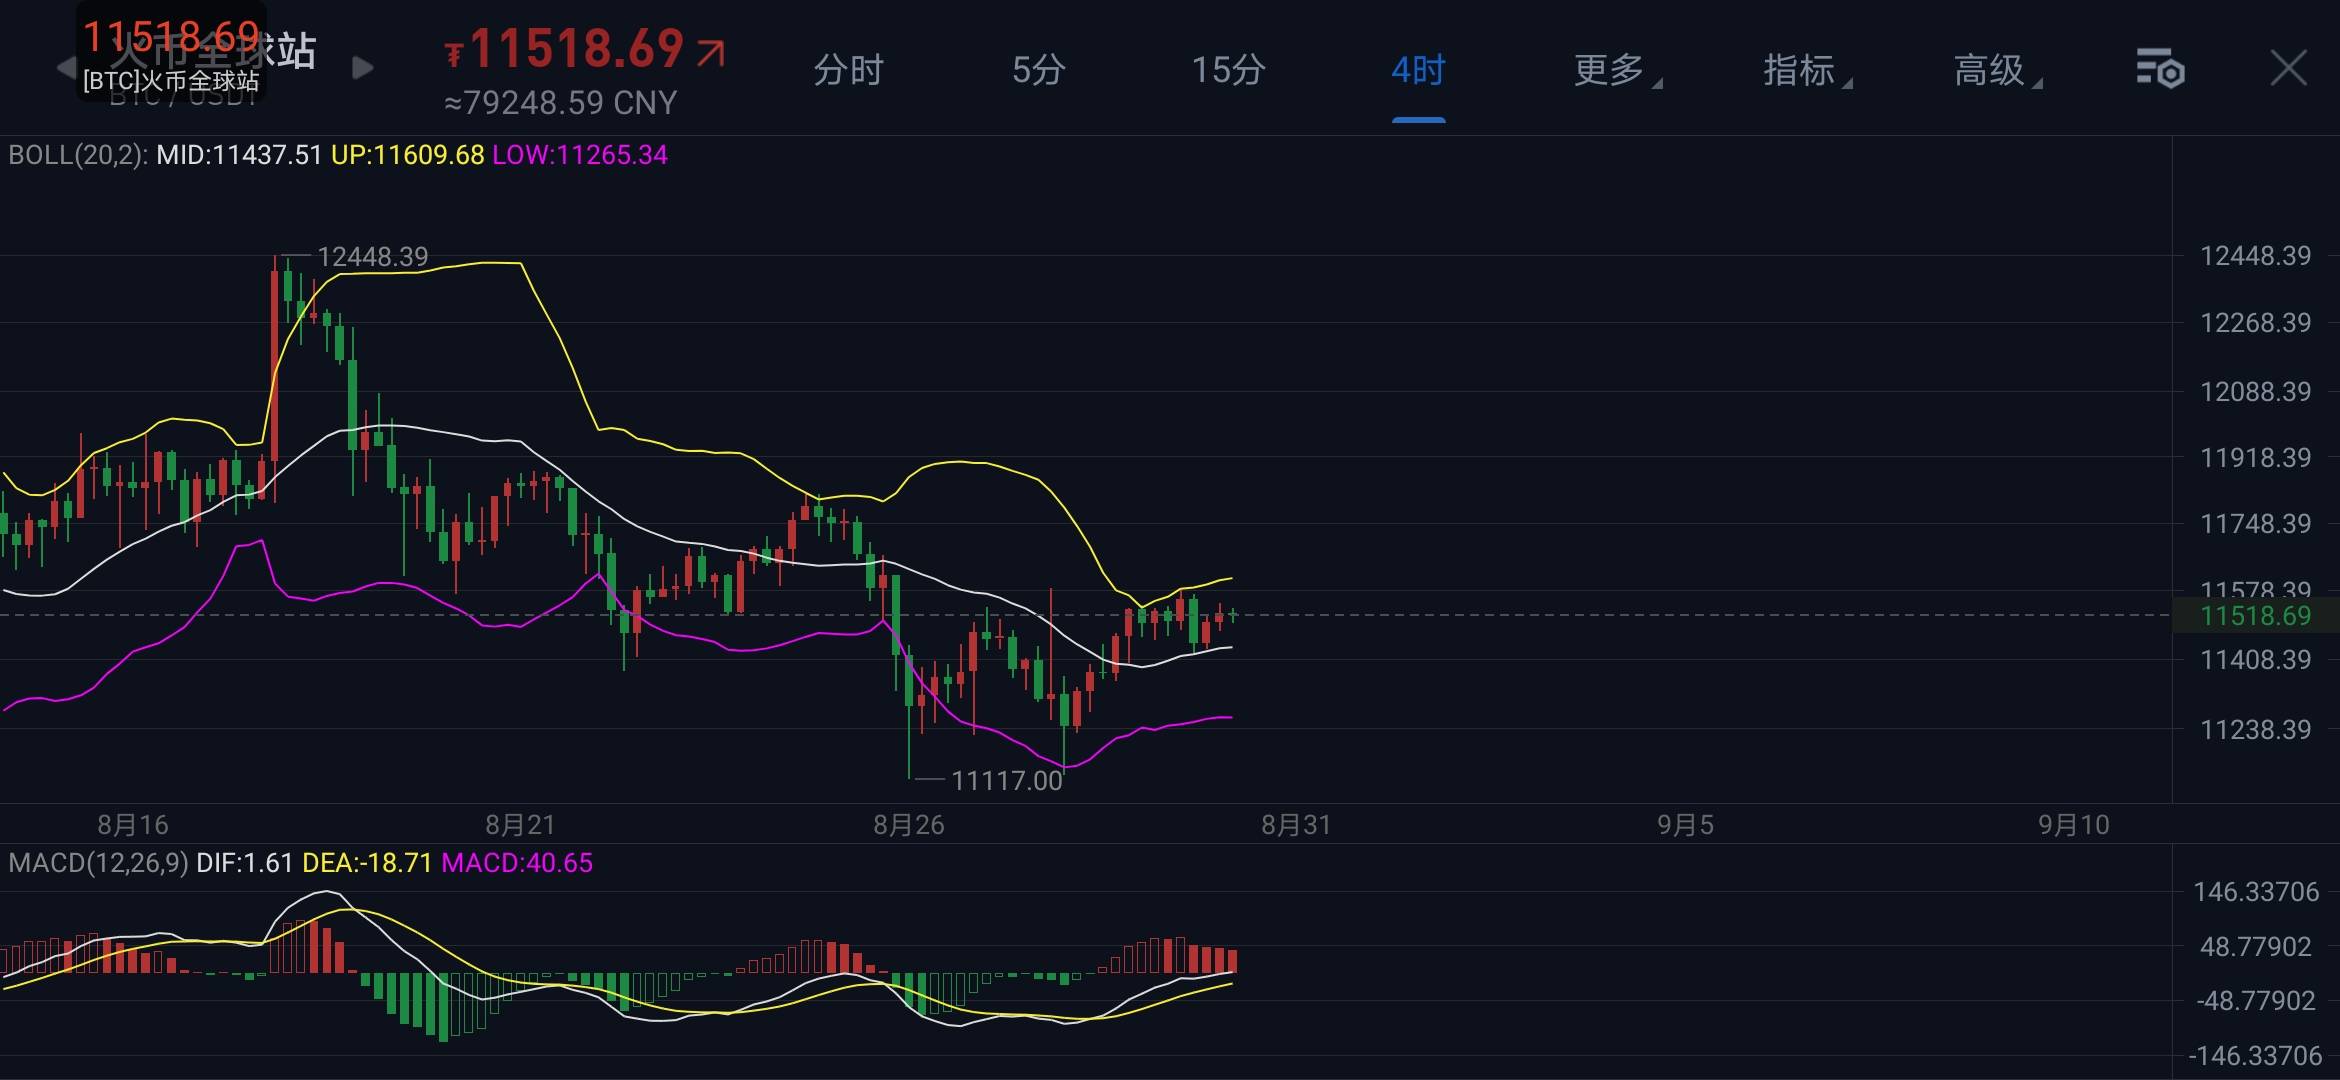
Task: Close the chart with the X icon
Action: coord(2288,69)
